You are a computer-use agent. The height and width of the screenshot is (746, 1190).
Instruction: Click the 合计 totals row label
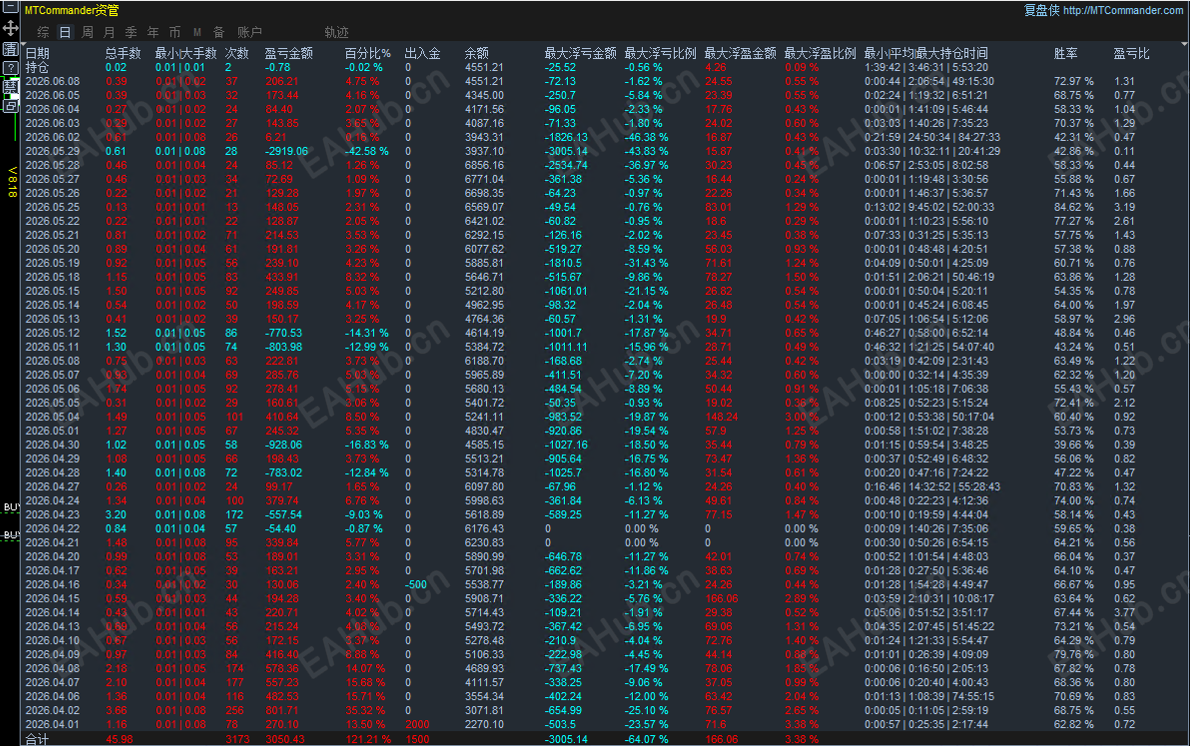(x=36, y=739)
